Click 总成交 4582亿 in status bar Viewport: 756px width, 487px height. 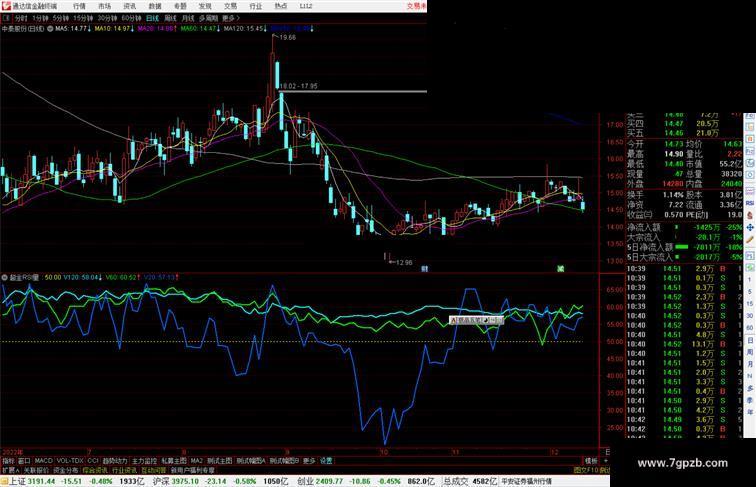(470, 481)
